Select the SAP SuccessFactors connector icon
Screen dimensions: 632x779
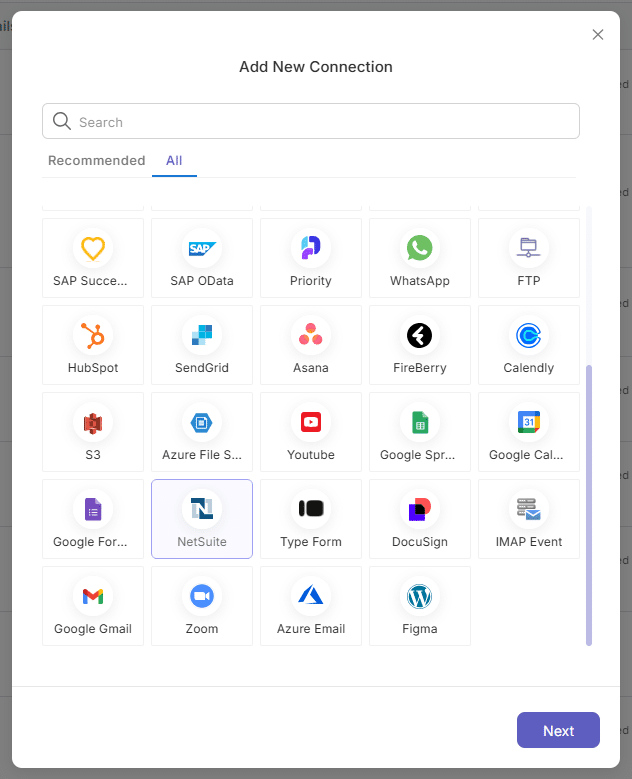(x=93, y=248)
